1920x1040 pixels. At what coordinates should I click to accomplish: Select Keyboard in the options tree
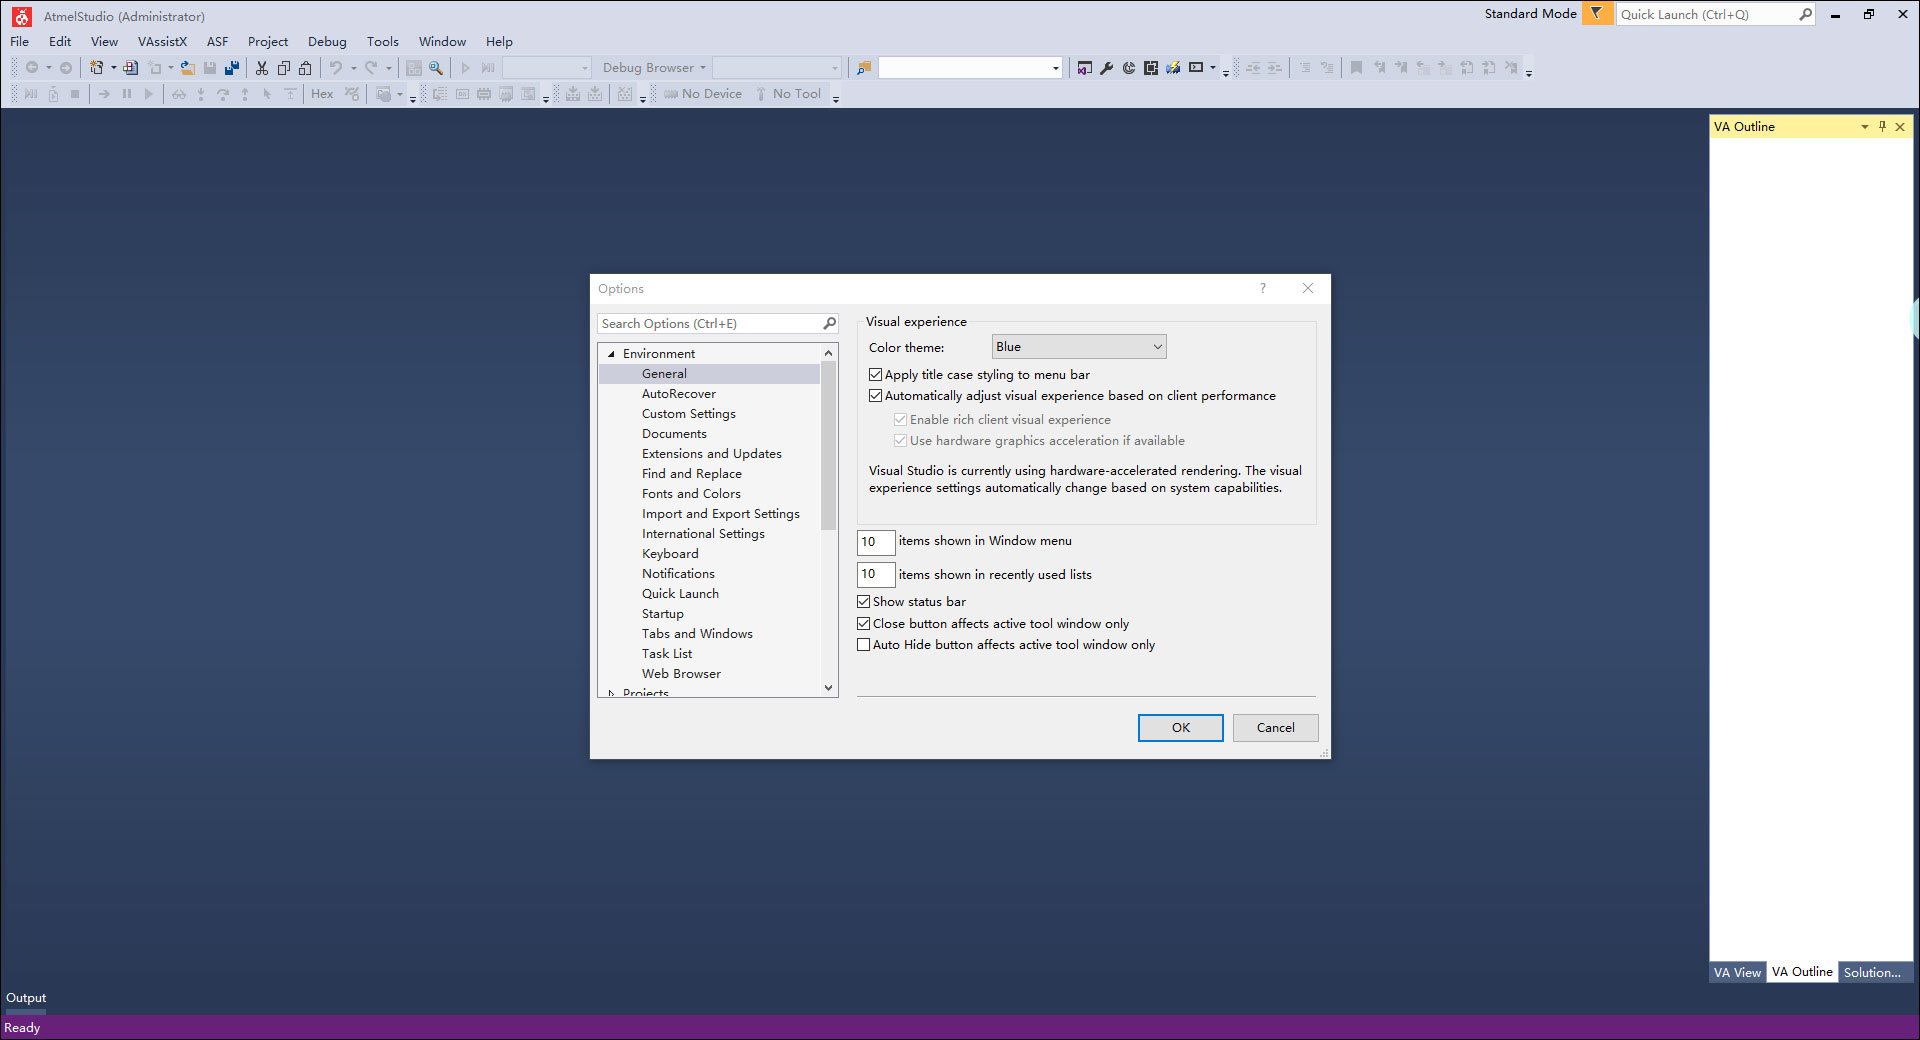coord(670,554)
